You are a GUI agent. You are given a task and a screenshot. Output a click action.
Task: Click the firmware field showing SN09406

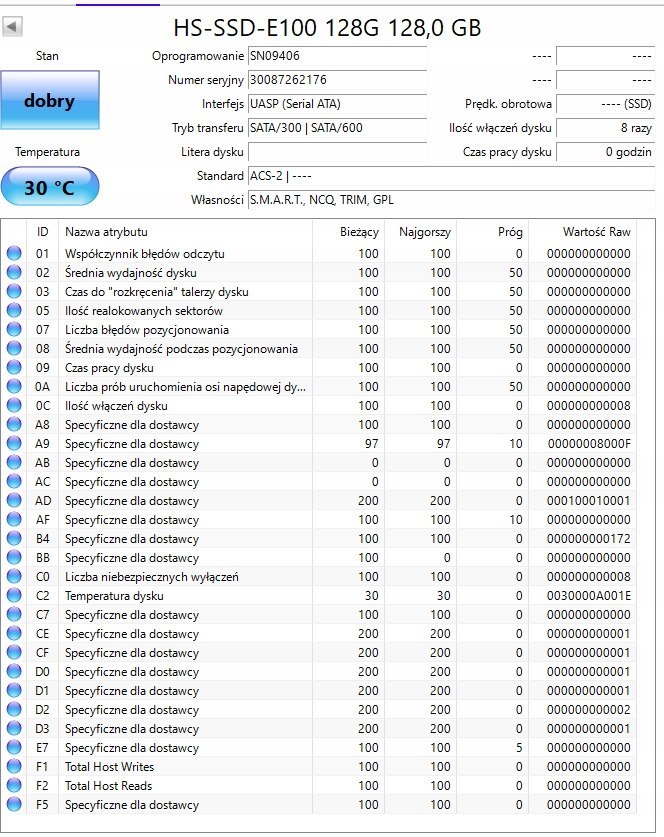337,56
